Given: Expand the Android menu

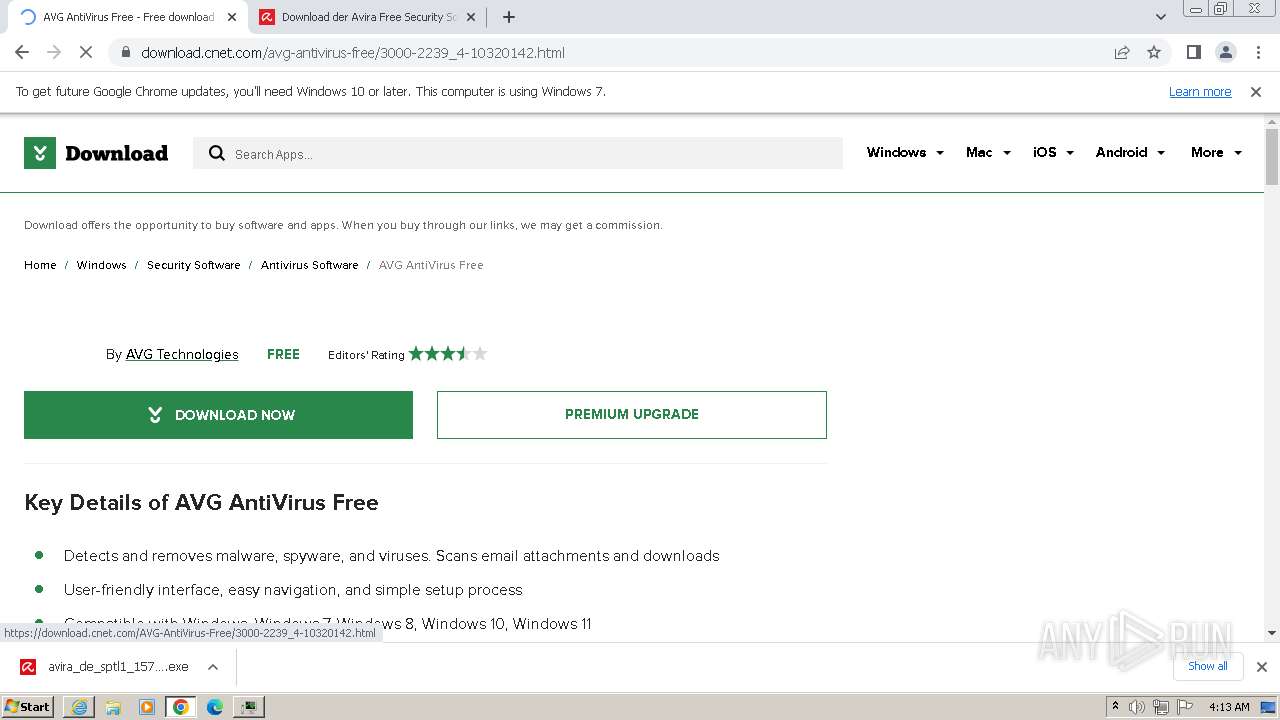Looking at the screenshot, I should tap(1130, 152).
